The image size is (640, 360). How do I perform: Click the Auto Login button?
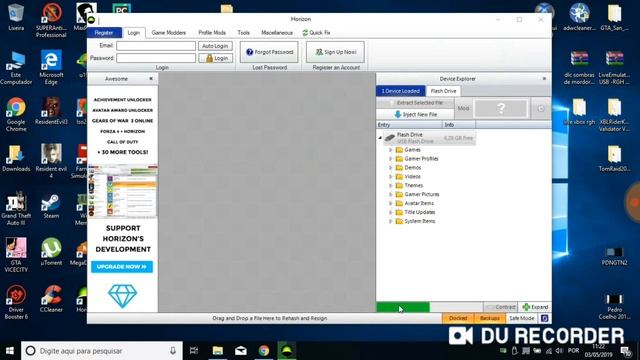[x=215, y=46]
